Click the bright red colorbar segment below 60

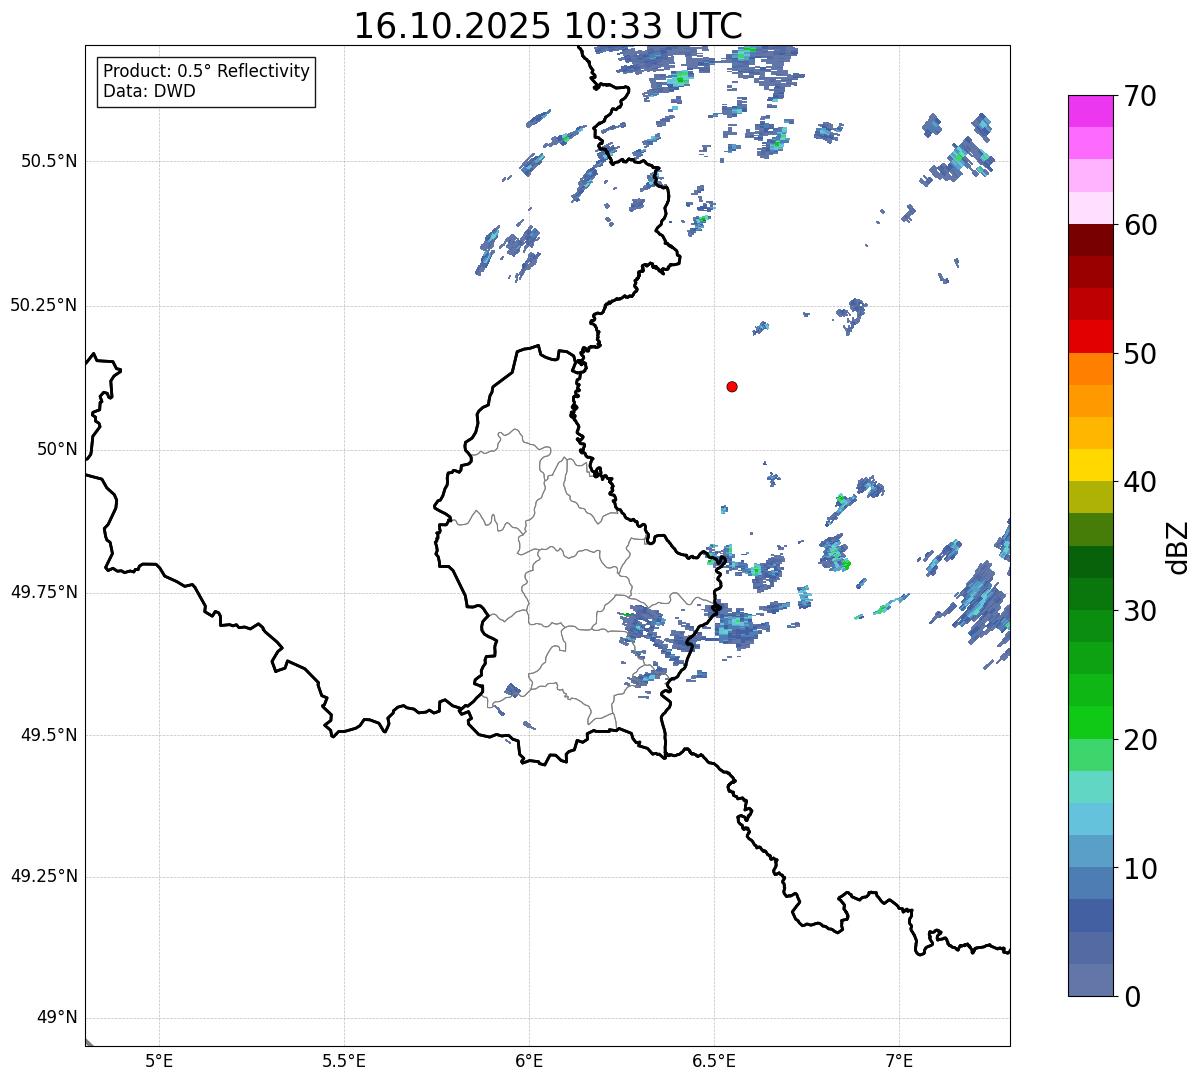tap(1091, 336)
